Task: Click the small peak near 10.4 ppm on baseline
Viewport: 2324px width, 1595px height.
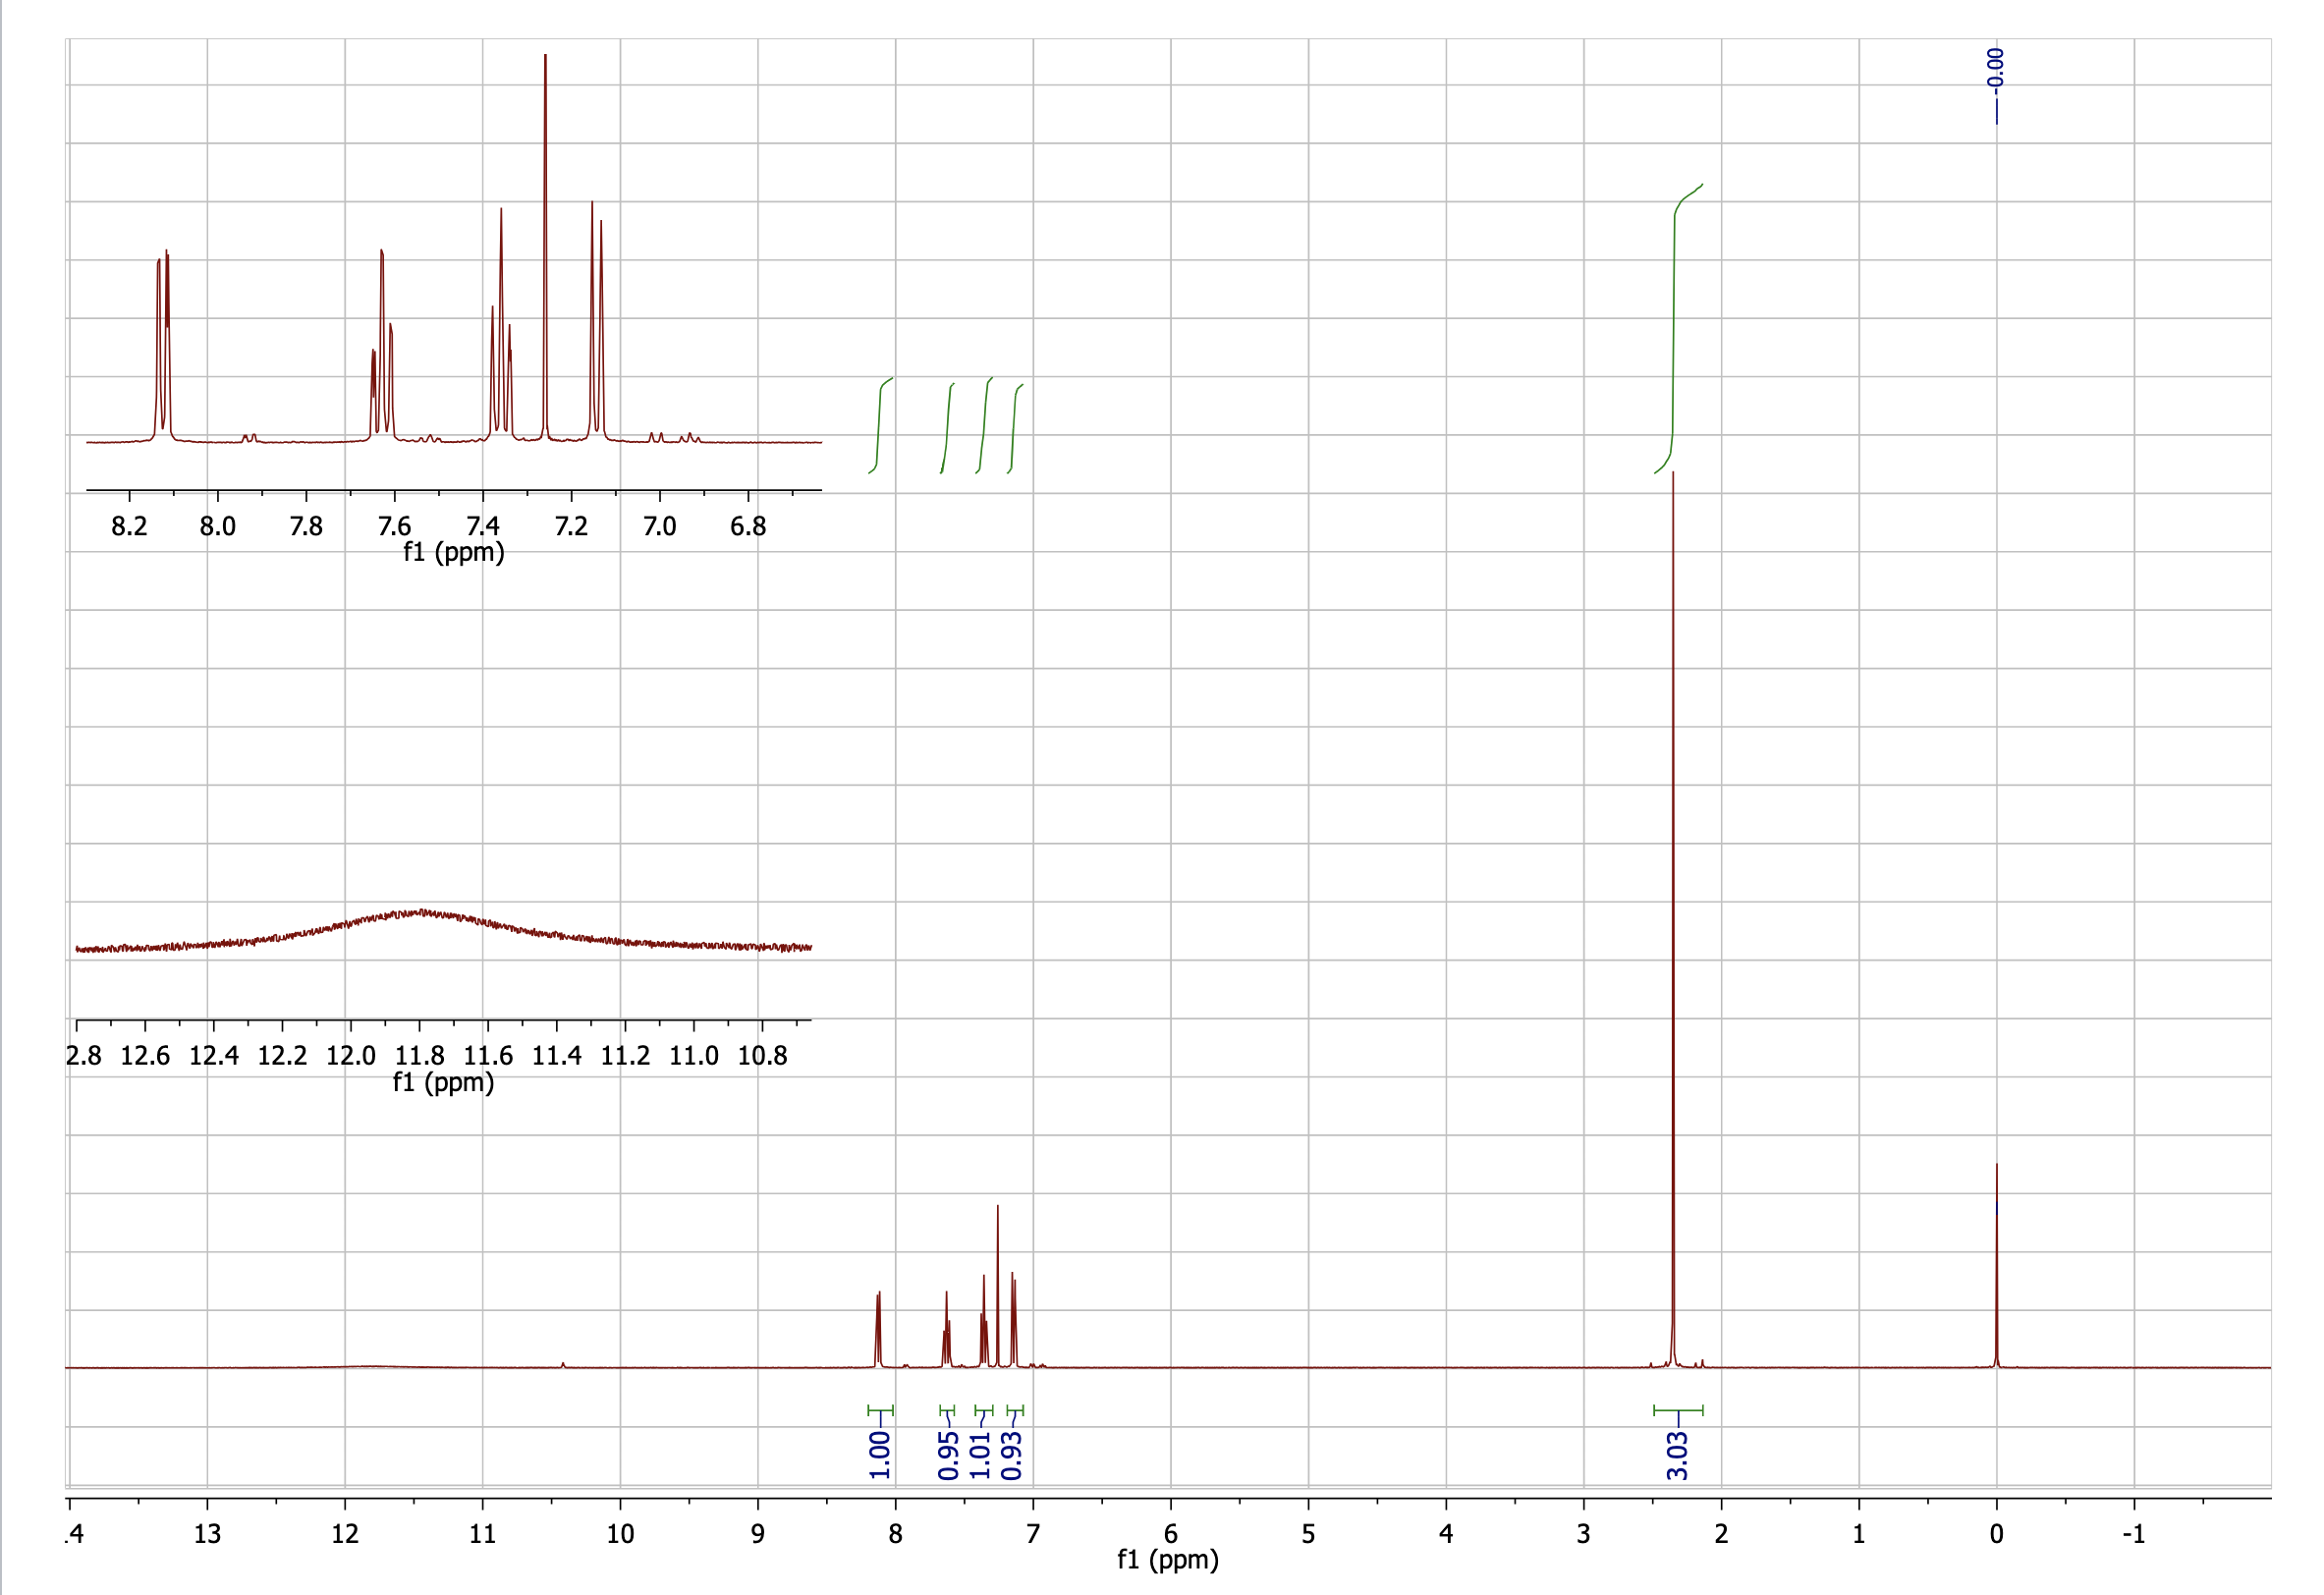Action: pyautogui.click(x=563, y=1364)
